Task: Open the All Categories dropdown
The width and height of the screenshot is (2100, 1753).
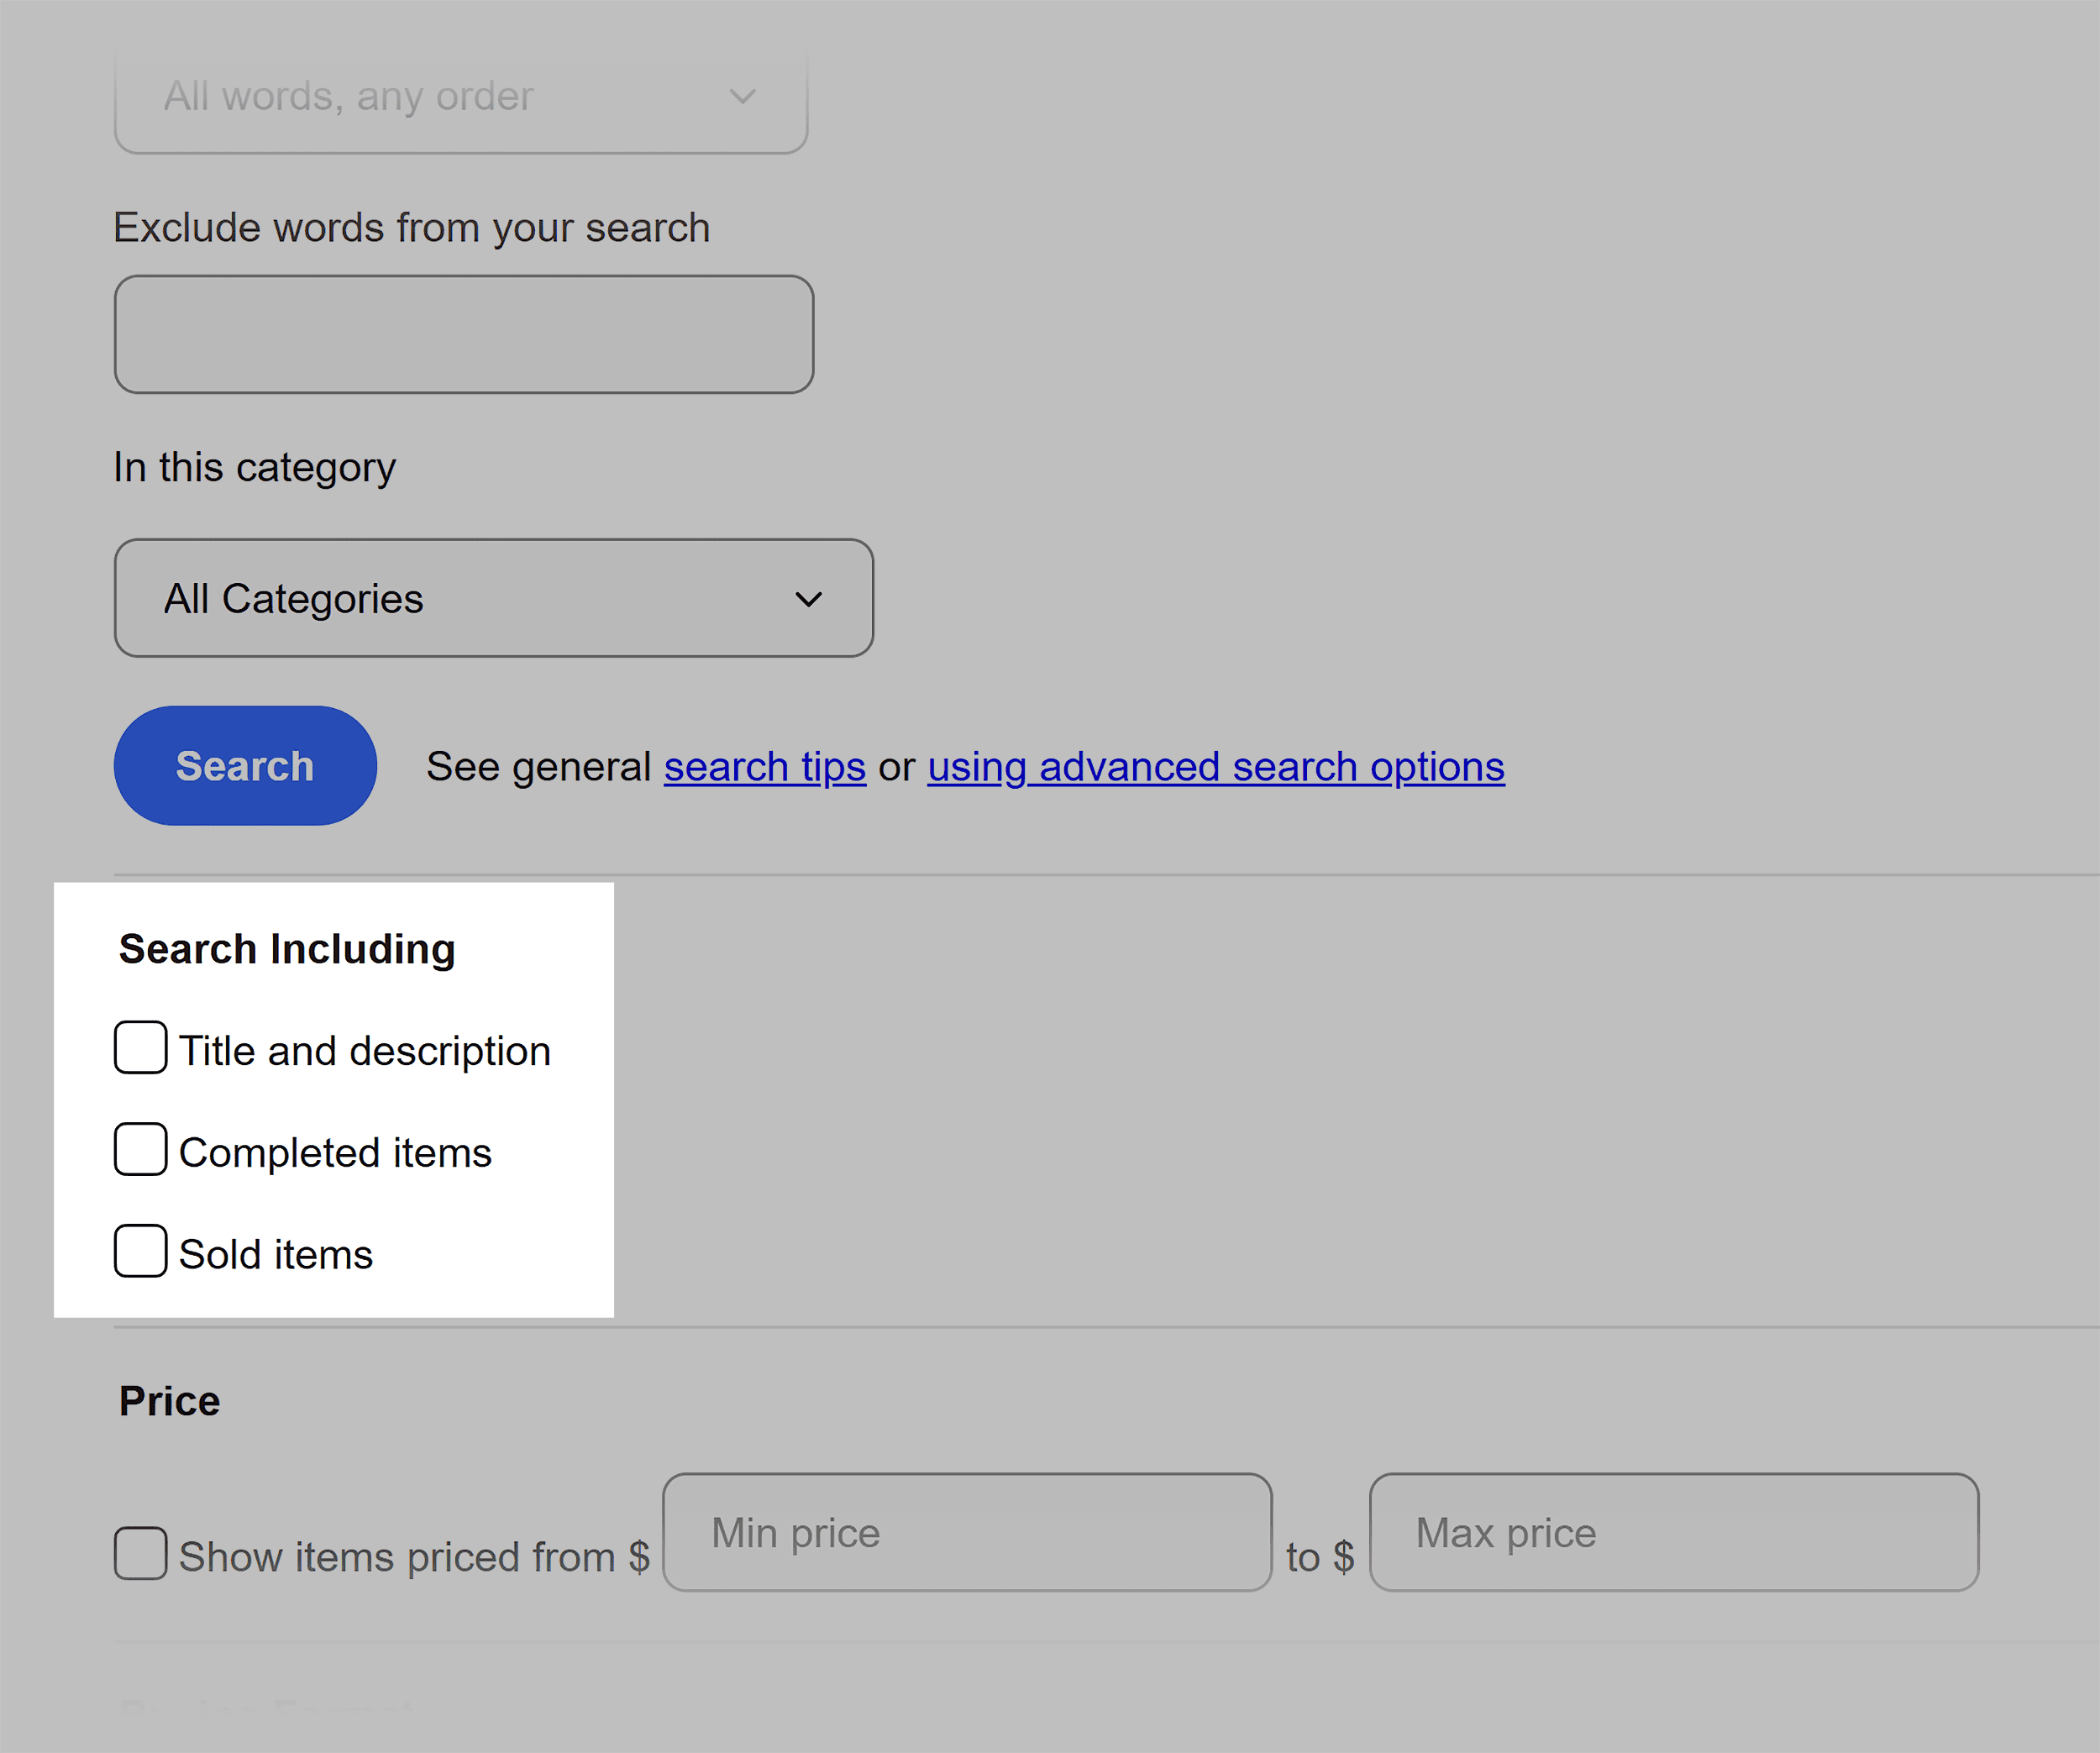Action: (x=494, y=598)
